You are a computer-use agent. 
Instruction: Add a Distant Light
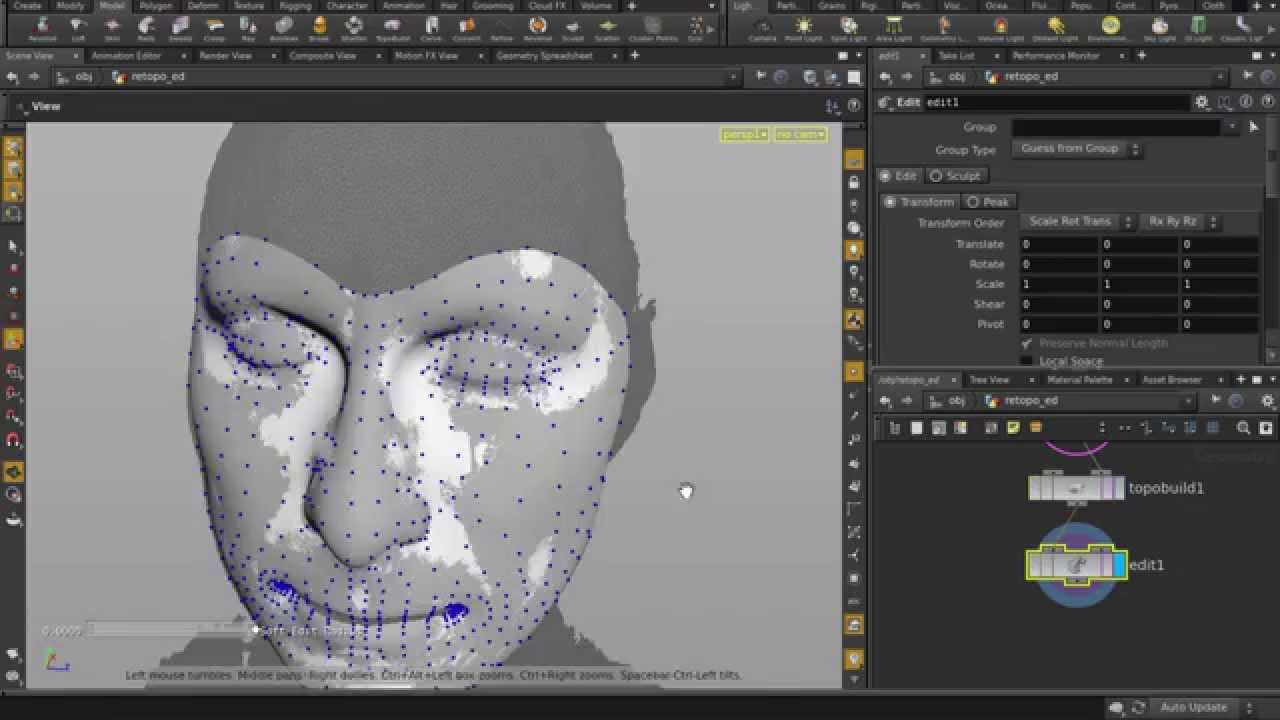pyautogui.click(x=1056, y=28)
